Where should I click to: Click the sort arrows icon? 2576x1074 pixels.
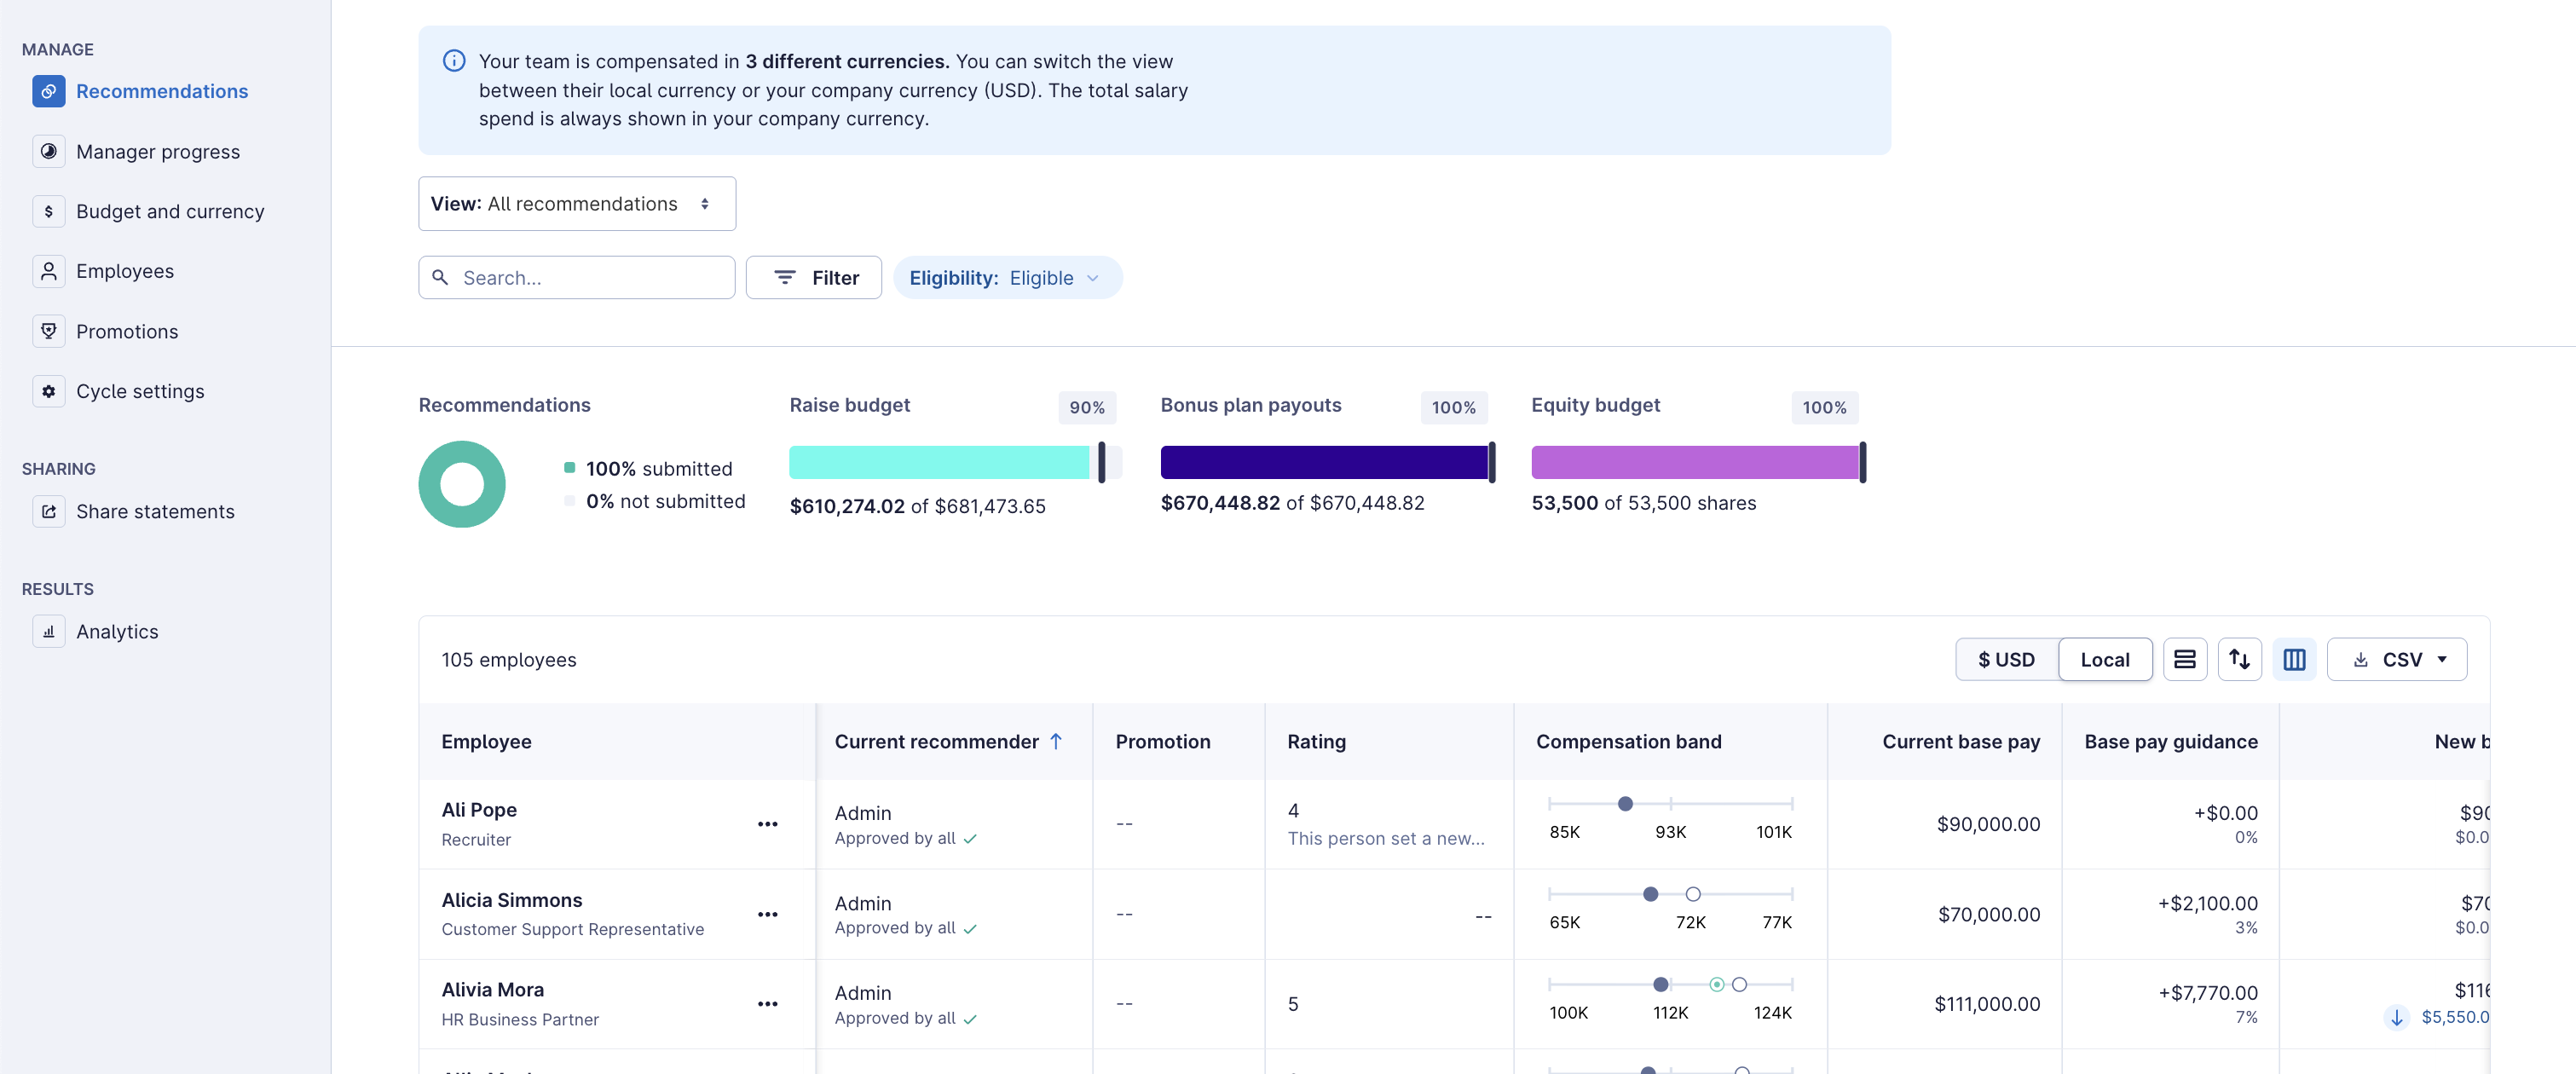point(2239,660)
